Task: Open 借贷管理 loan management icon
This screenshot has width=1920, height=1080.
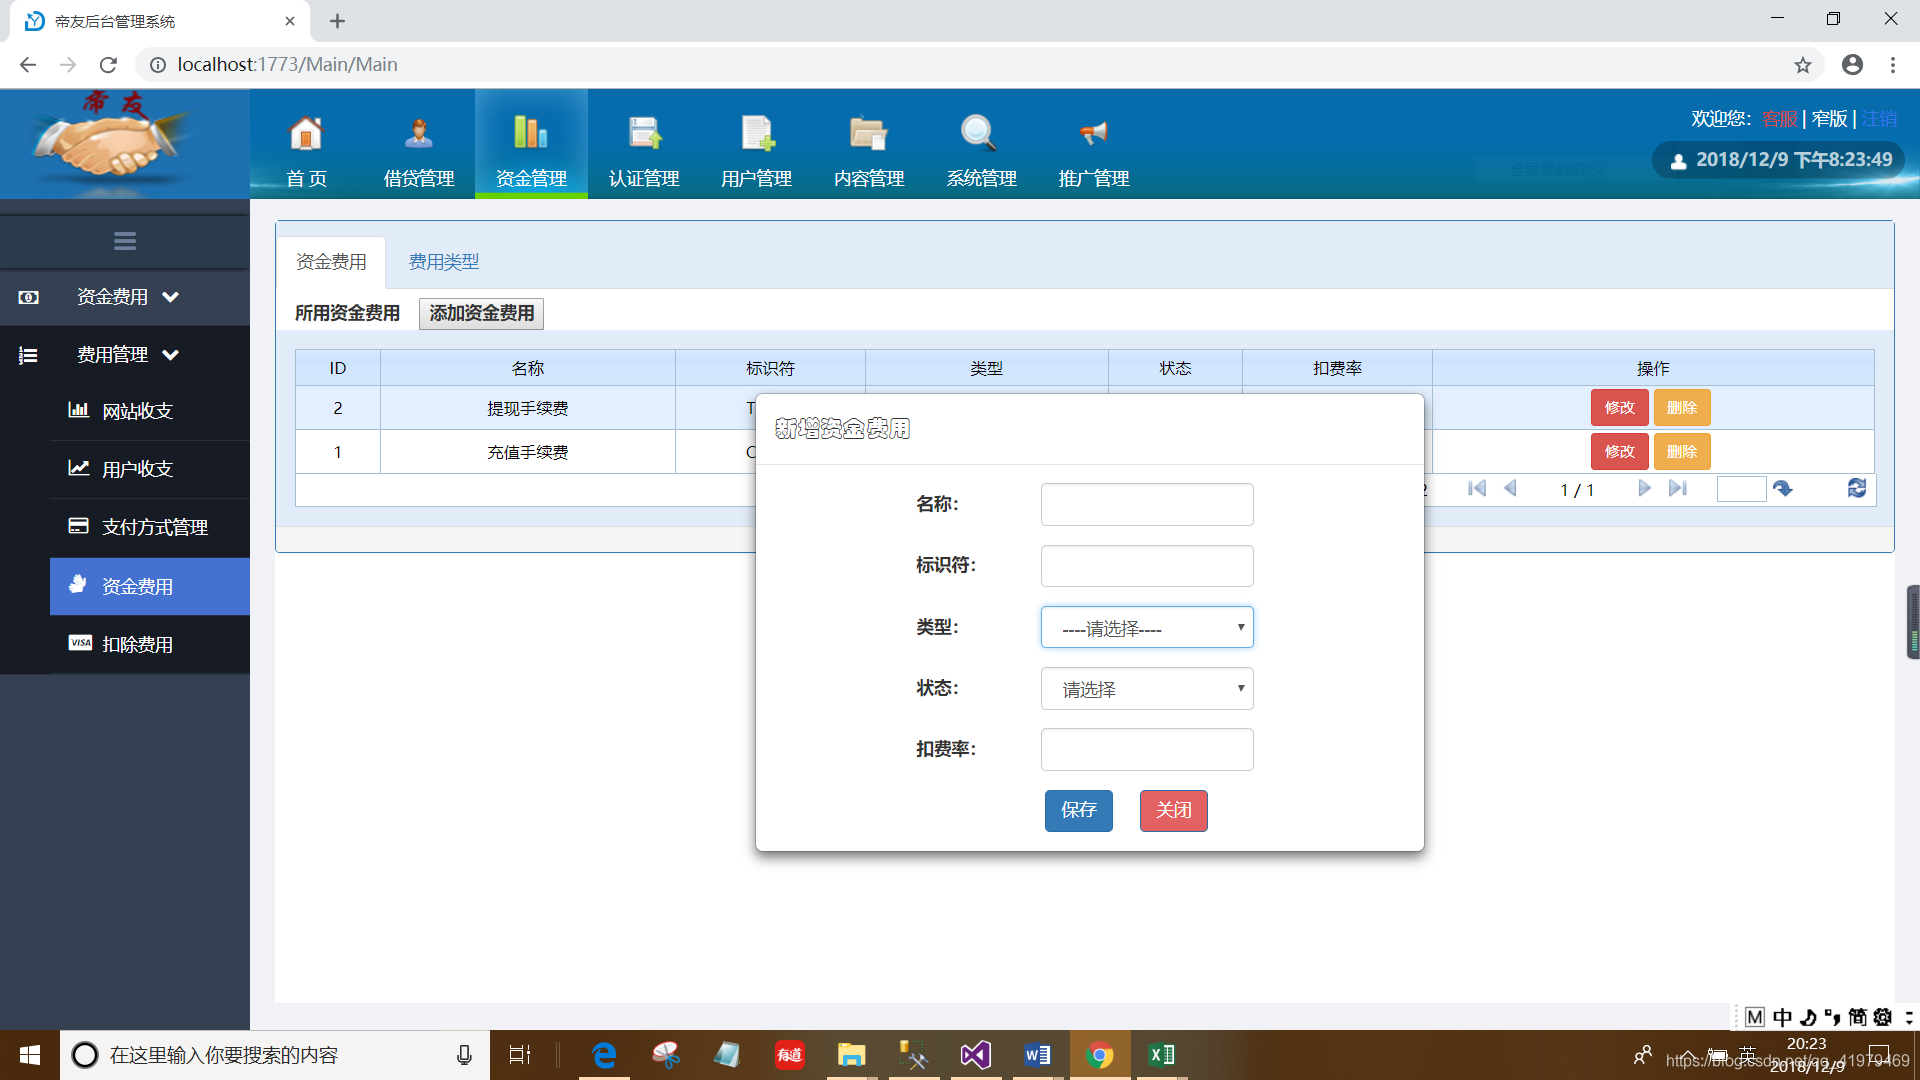Action: tap(419, 133)
